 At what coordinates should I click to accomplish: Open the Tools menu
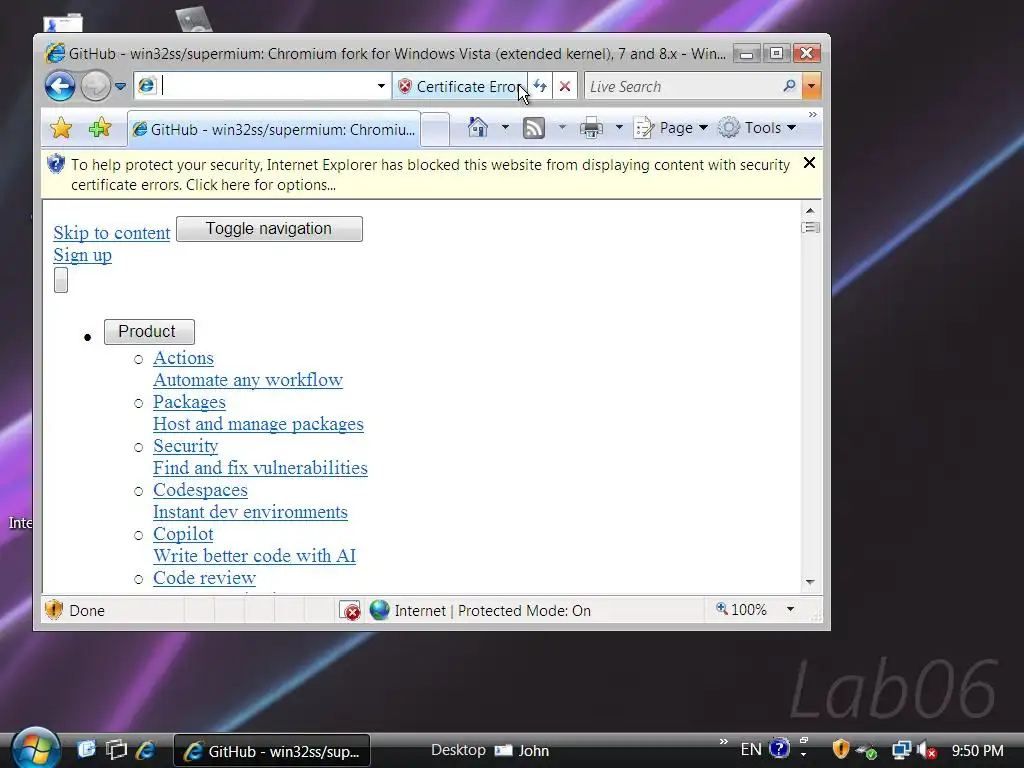758,128
